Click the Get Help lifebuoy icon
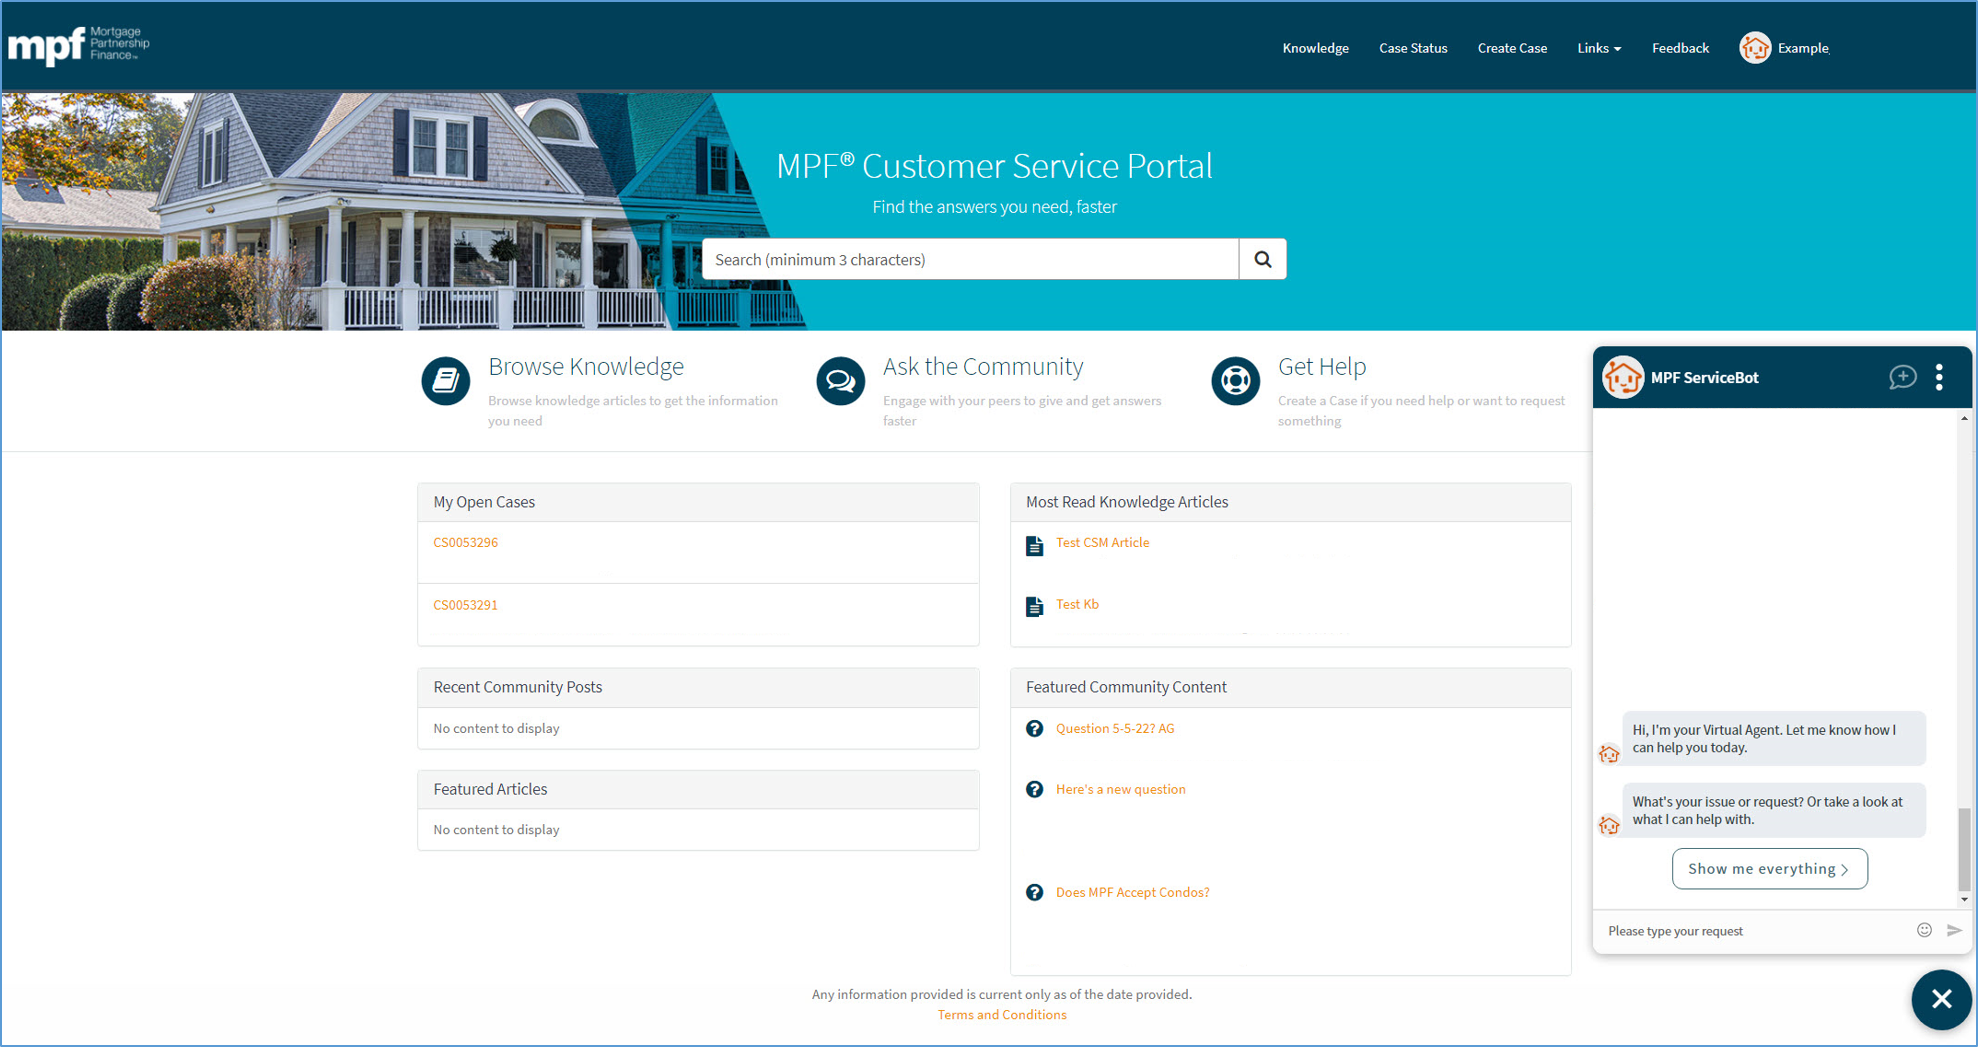 point(1236,381)
